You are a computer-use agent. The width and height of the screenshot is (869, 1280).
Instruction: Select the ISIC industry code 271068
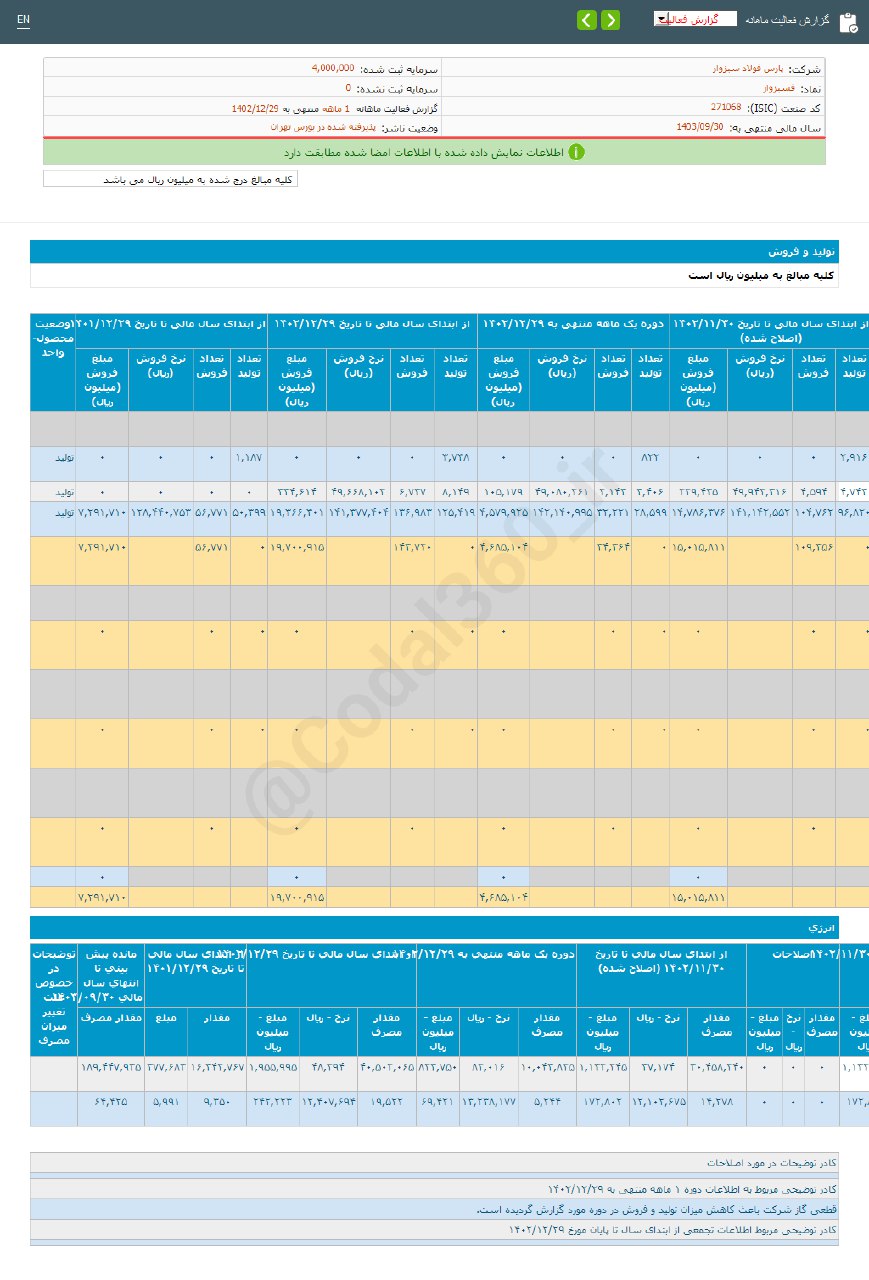tap(726, 108)
